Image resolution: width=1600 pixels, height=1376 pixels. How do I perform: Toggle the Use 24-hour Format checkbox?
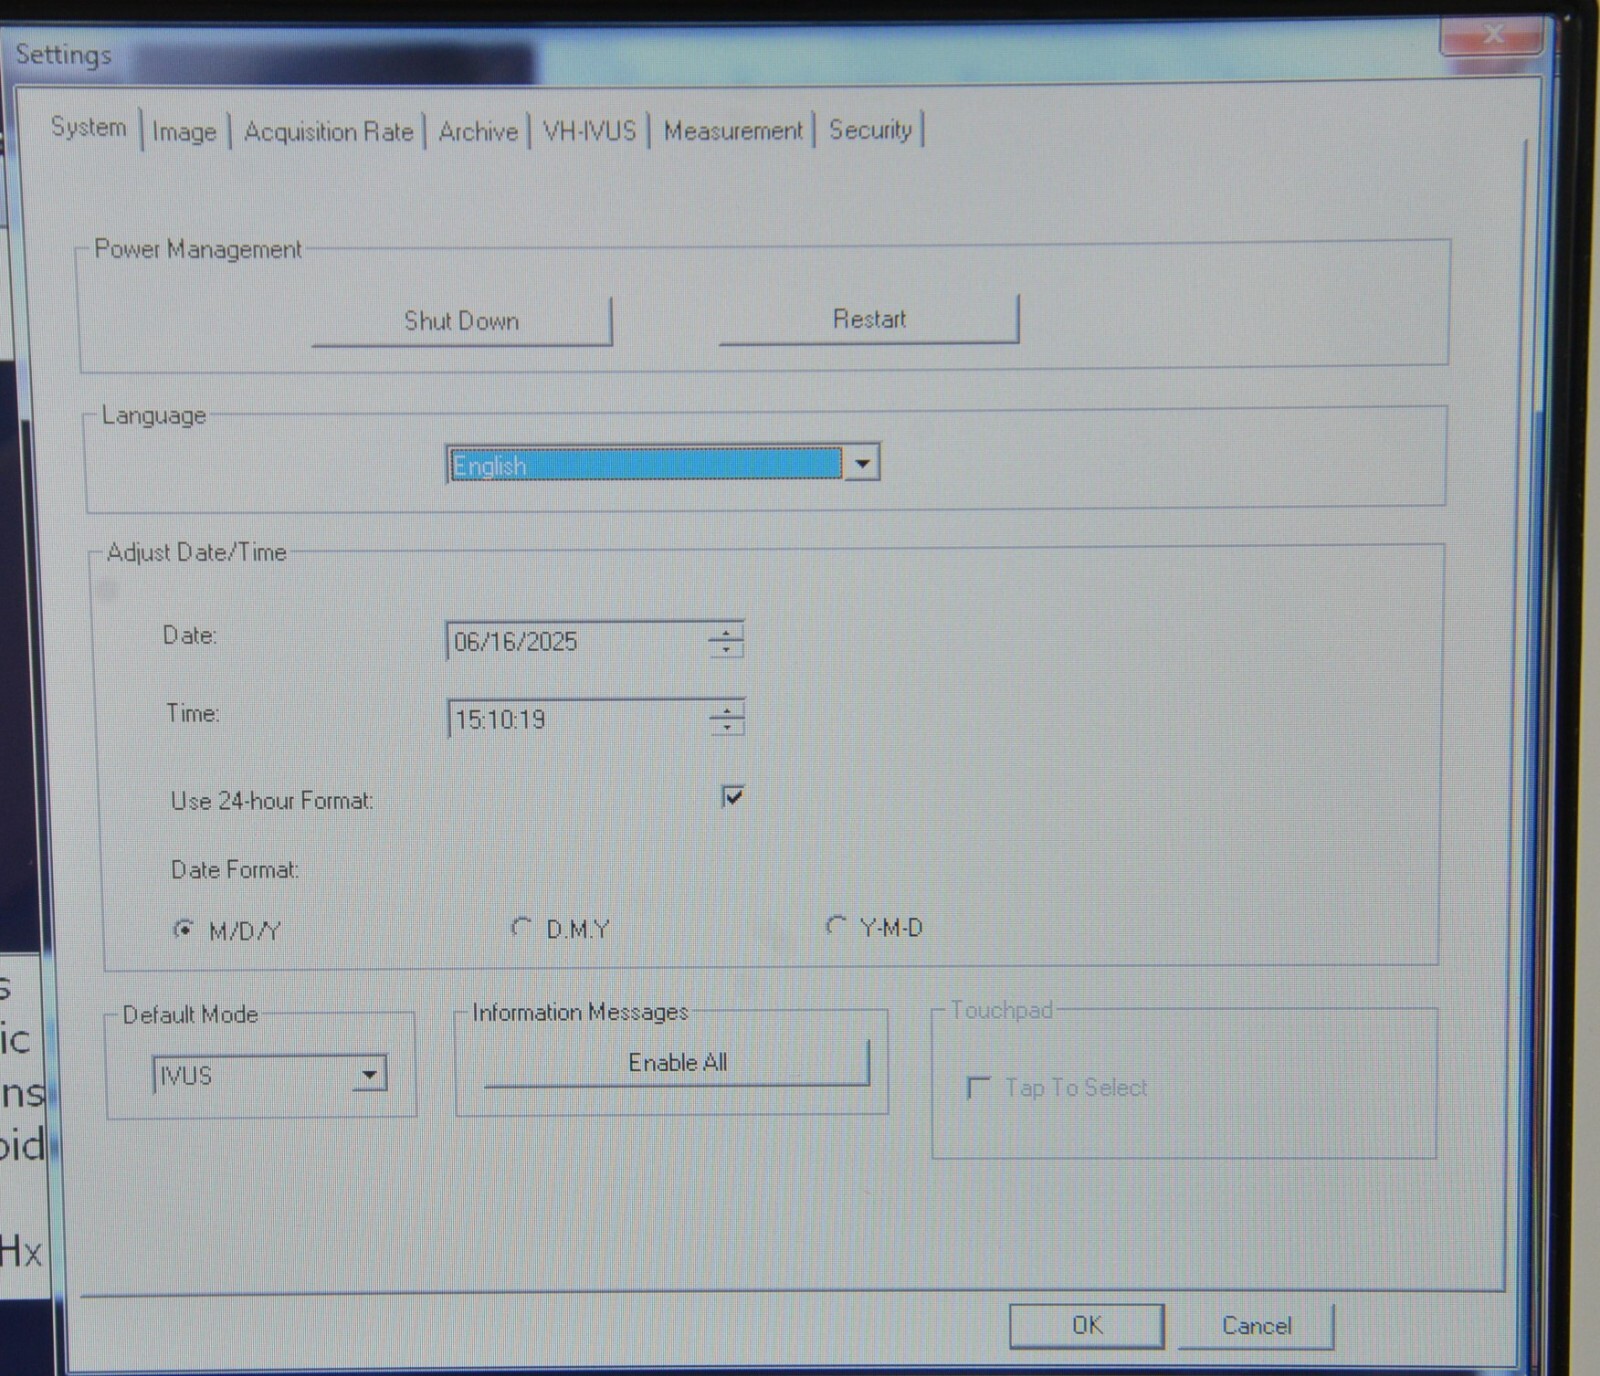click(x=732, y=797)
